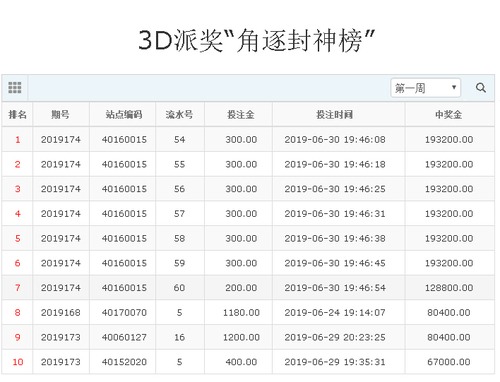Image resolution: width=500 pixels, height=382 pixels.
Task: Click bet time 2019-06-30 19:46:45
Action: pyautogui.click(x=335, y=263)
